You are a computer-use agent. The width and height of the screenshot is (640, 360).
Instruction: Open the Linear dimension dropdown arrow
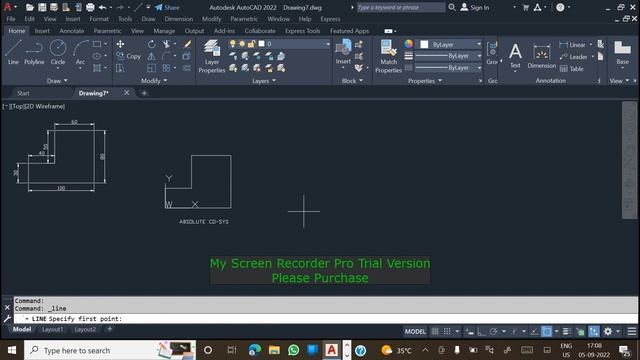(591, 44)
